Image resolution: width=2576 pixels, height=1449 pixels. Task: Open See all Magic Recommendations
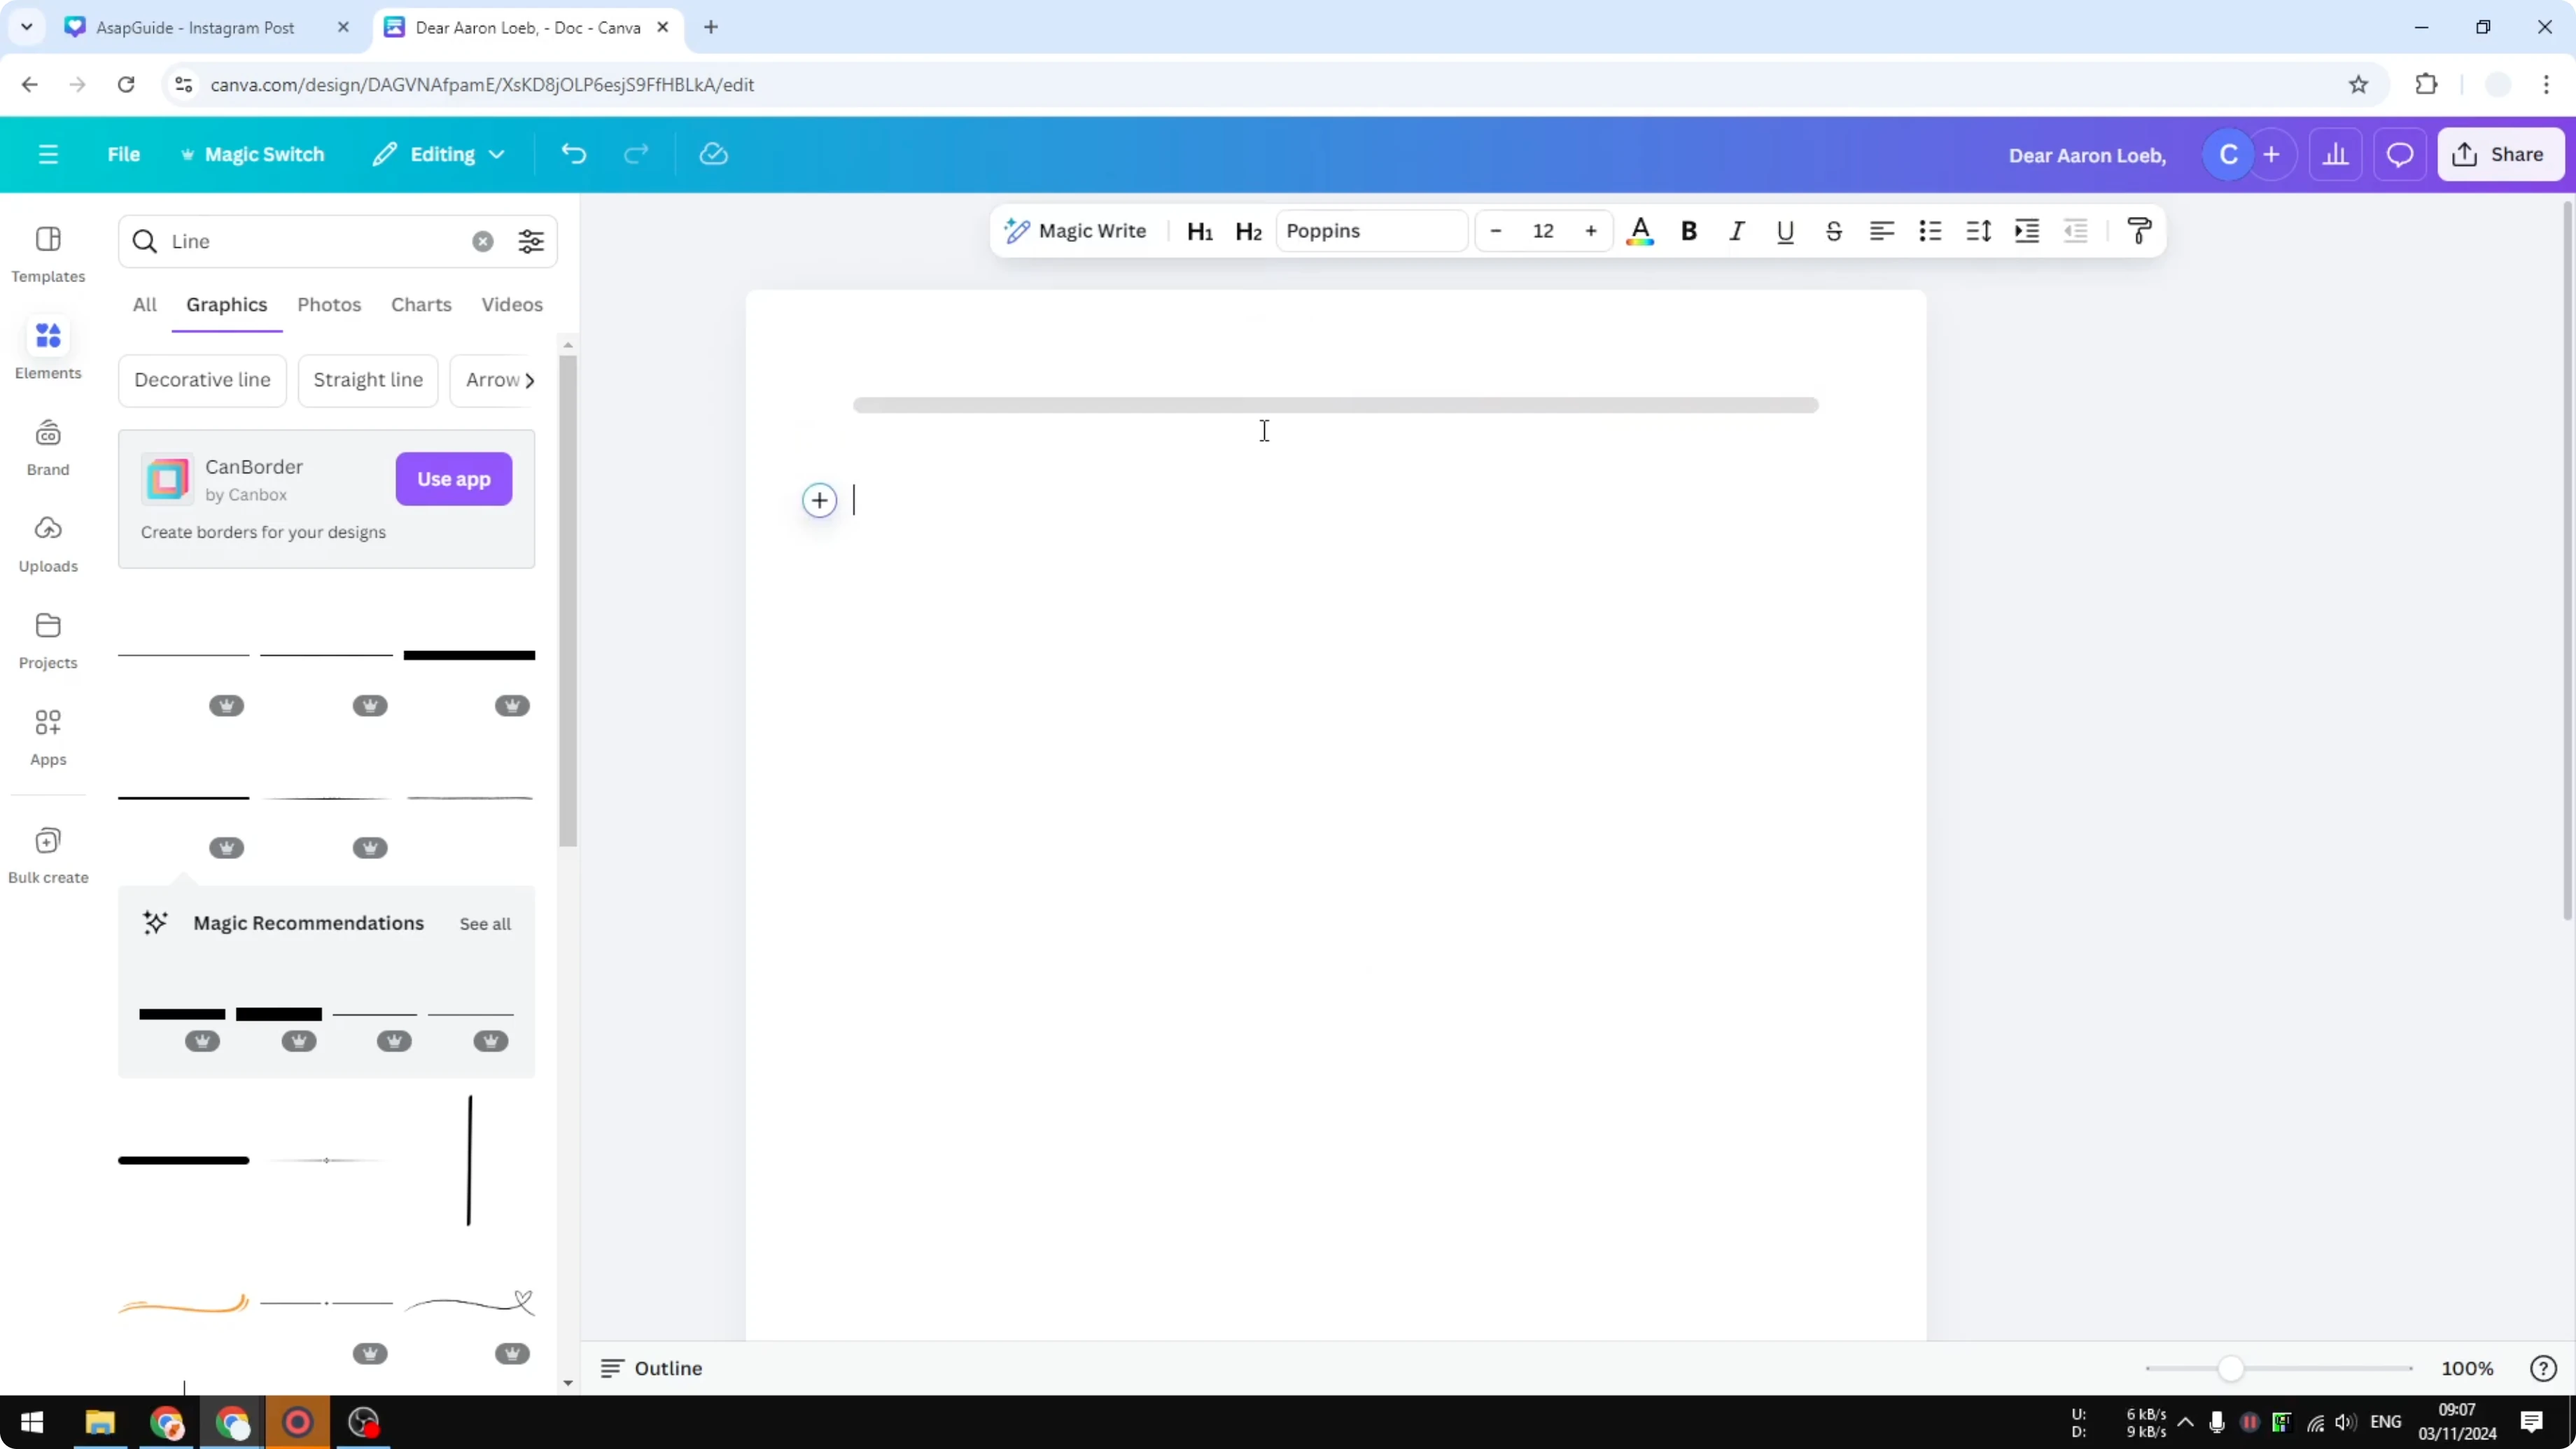[484, 923]
